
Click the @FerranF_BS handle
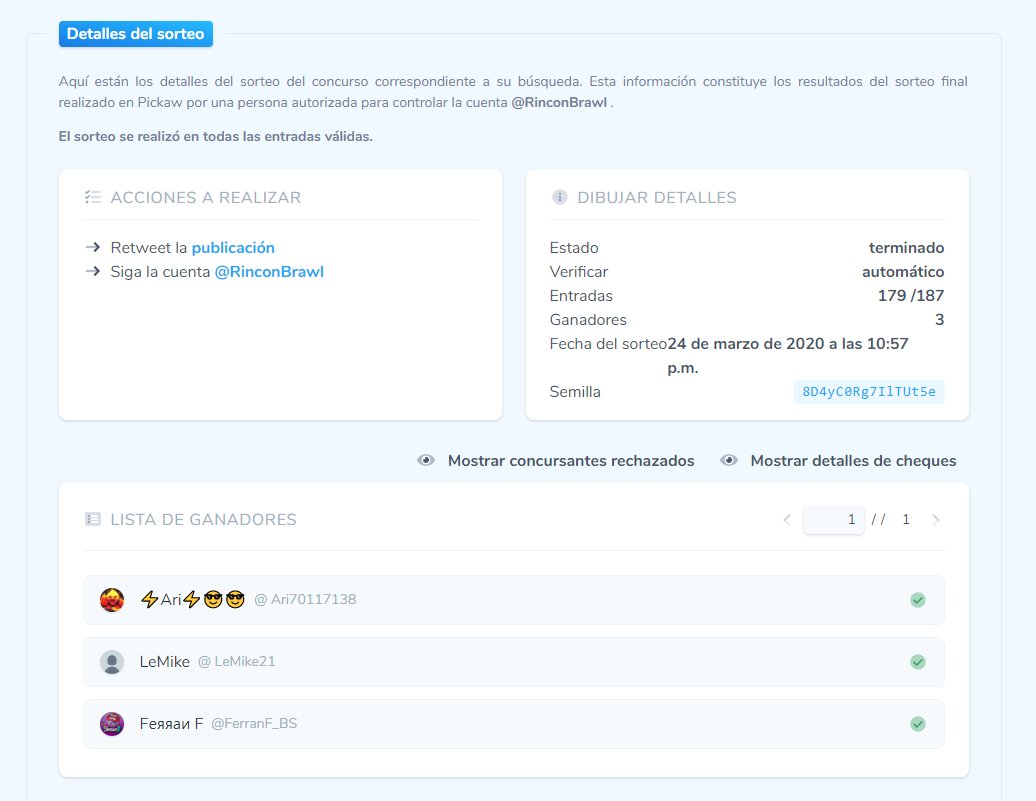point(254,724)
